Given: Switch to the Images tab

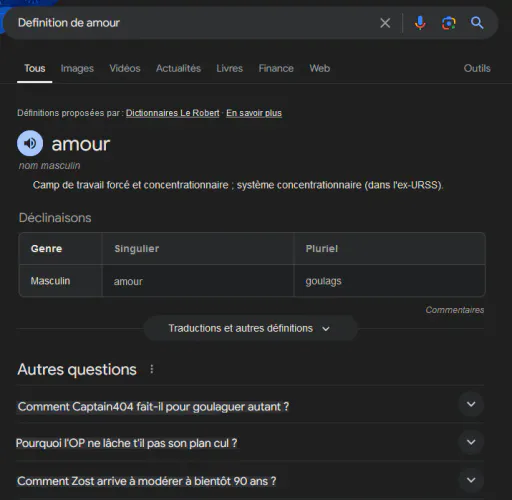Looking at the screenshot, I should point(77,68).
